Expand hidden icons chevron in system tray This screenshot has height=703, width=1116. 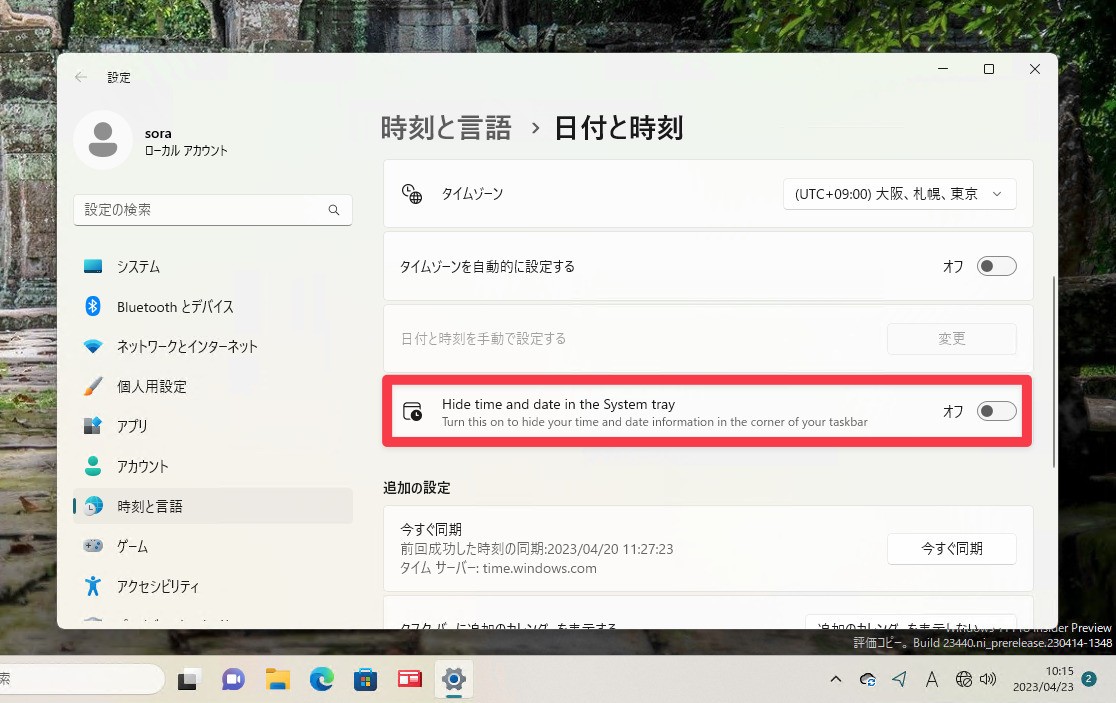coord(835,679)
